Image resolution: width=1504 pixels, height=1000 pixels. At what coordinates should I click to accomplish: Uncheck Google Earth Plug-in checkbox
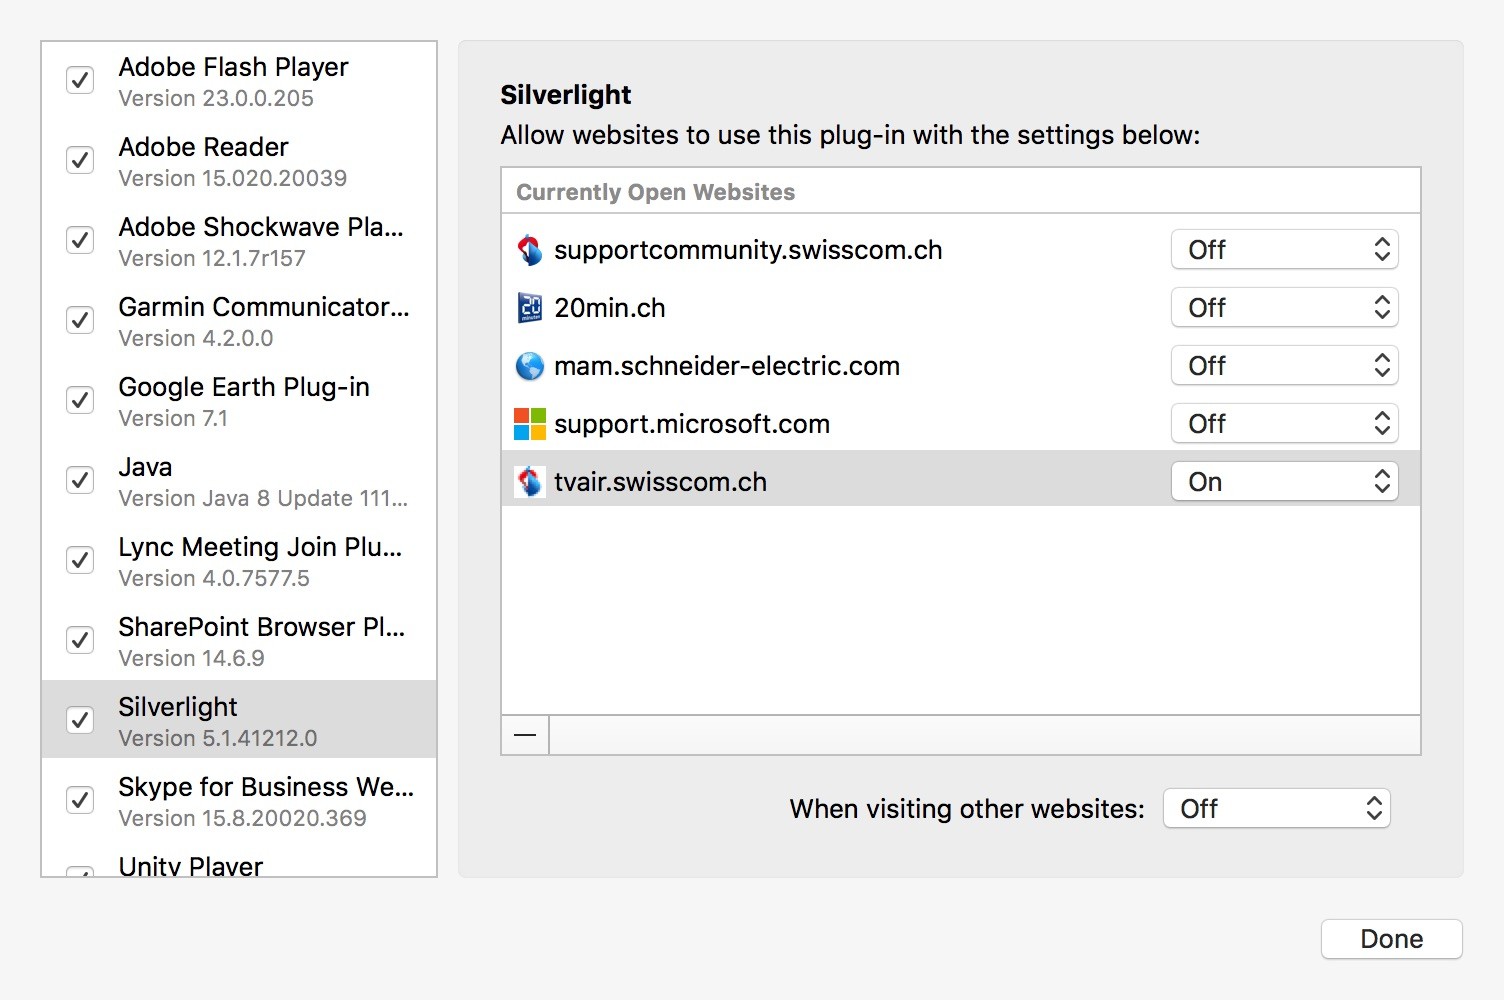pos(80,400)
